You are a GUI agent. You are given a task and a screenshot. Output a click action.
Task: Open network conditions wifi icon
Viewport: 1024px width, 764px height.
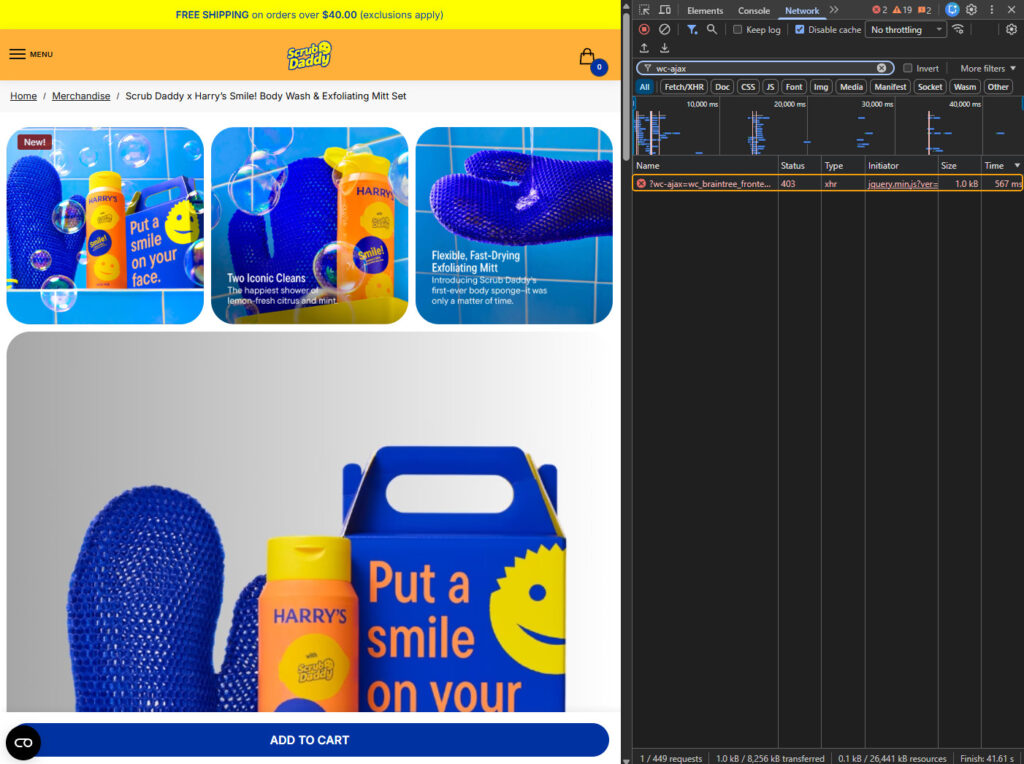(x=958, y=29)
